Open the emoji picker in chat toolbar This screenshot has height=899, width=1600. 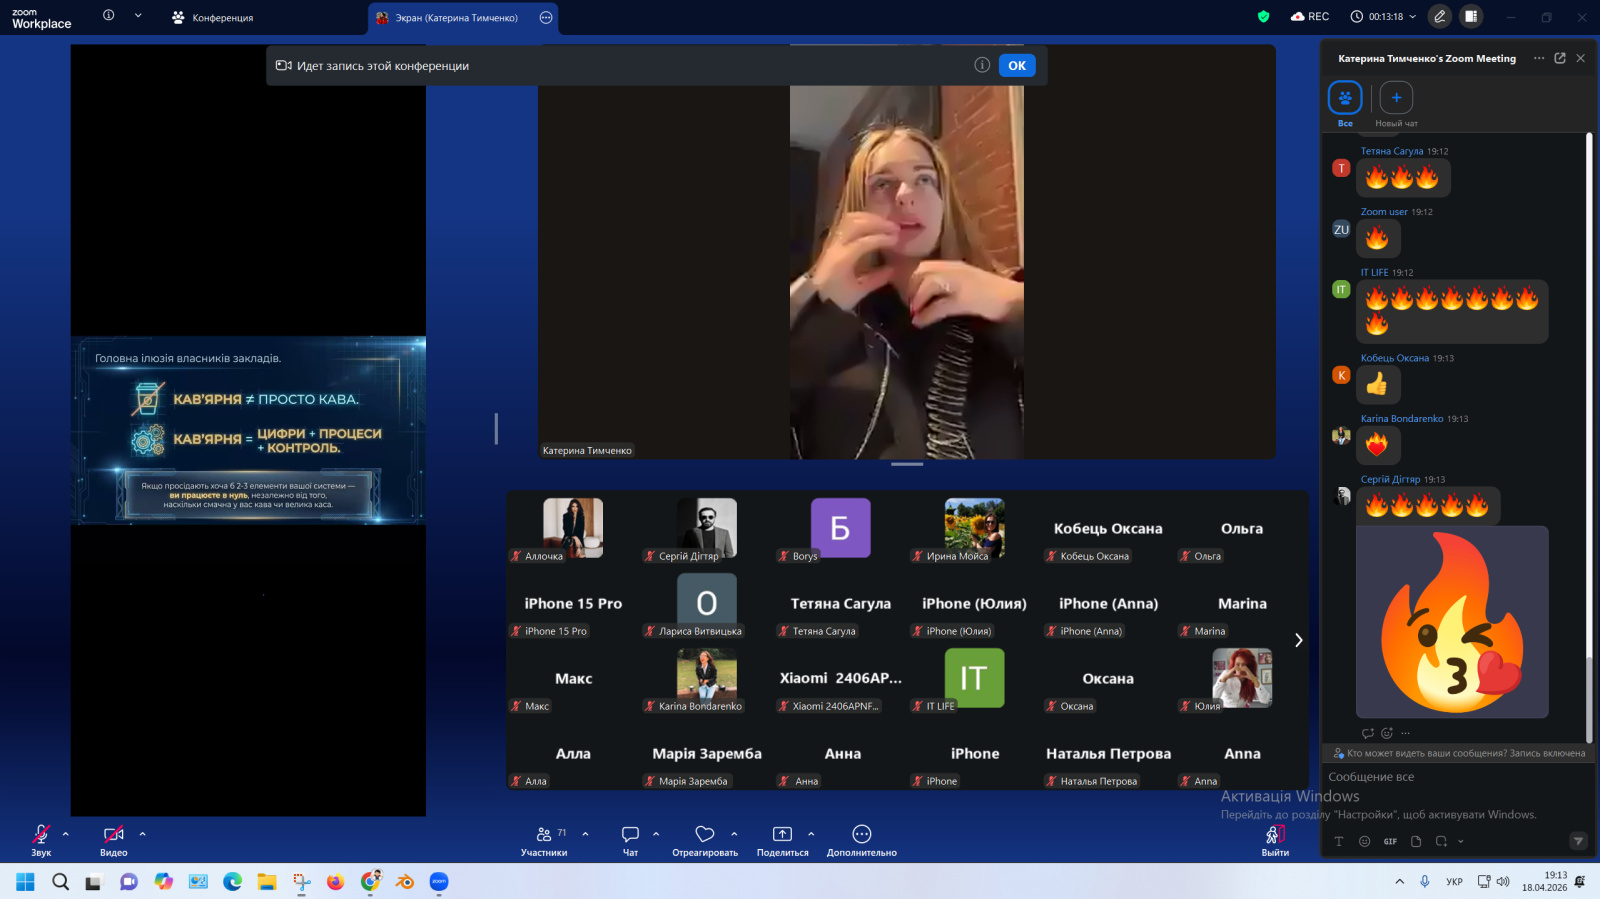tap(1364, 842)
